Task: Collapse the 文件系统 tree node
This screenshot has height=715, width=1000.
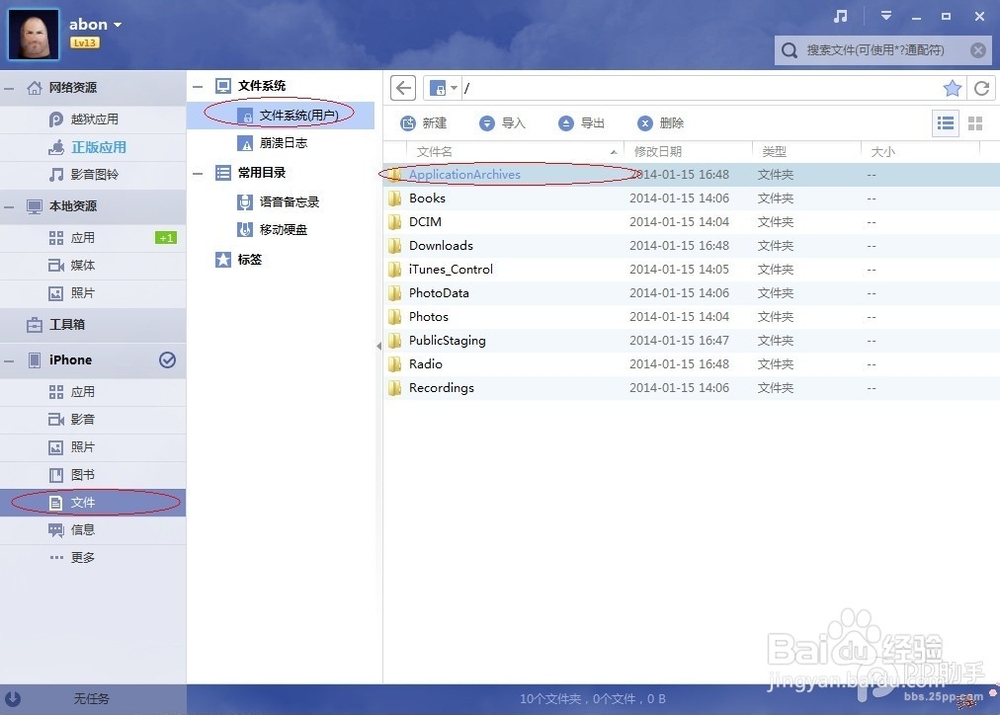Action: pos(198,86)
